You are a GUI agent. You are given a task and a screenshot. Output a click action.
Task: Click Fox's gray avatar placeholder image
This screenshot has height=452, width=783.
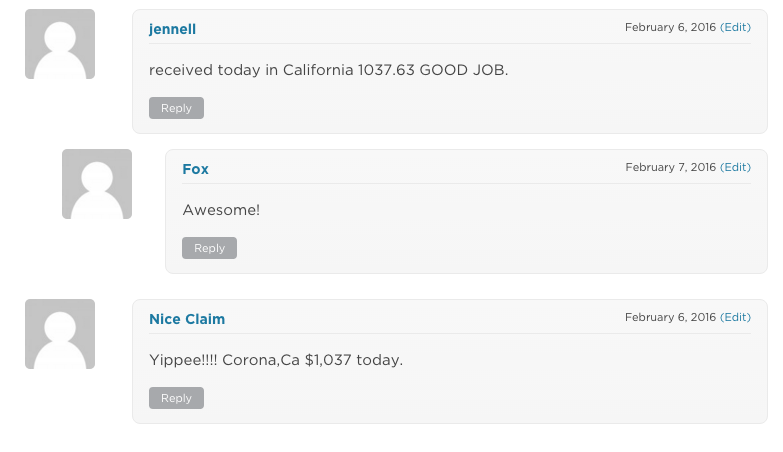click(97, 184)
